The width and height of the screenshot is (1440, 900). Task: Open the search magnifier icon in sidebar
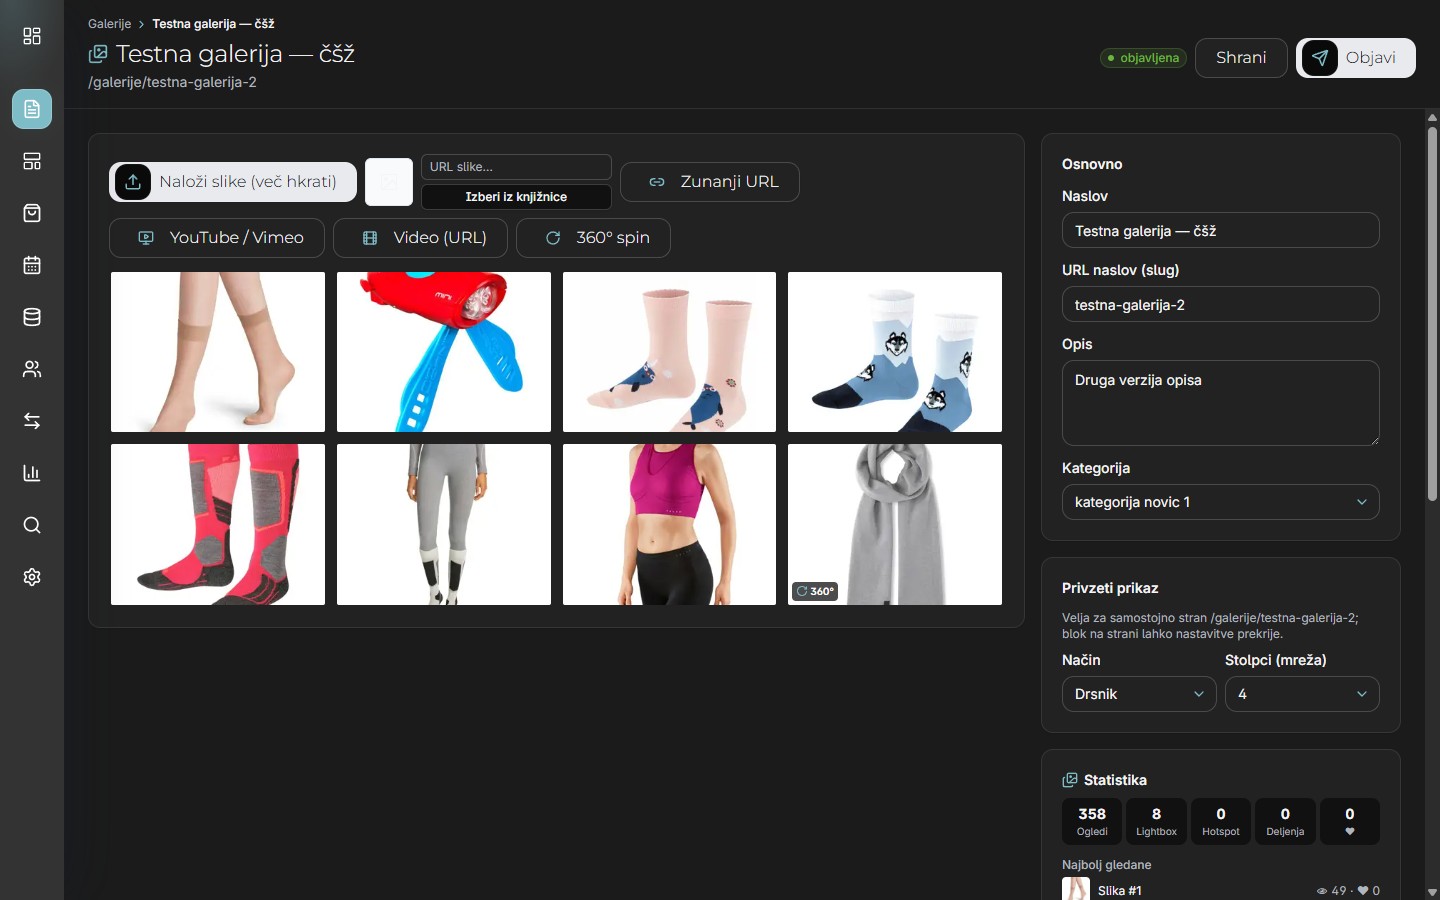pyautogui.click(x=32, y=525)
